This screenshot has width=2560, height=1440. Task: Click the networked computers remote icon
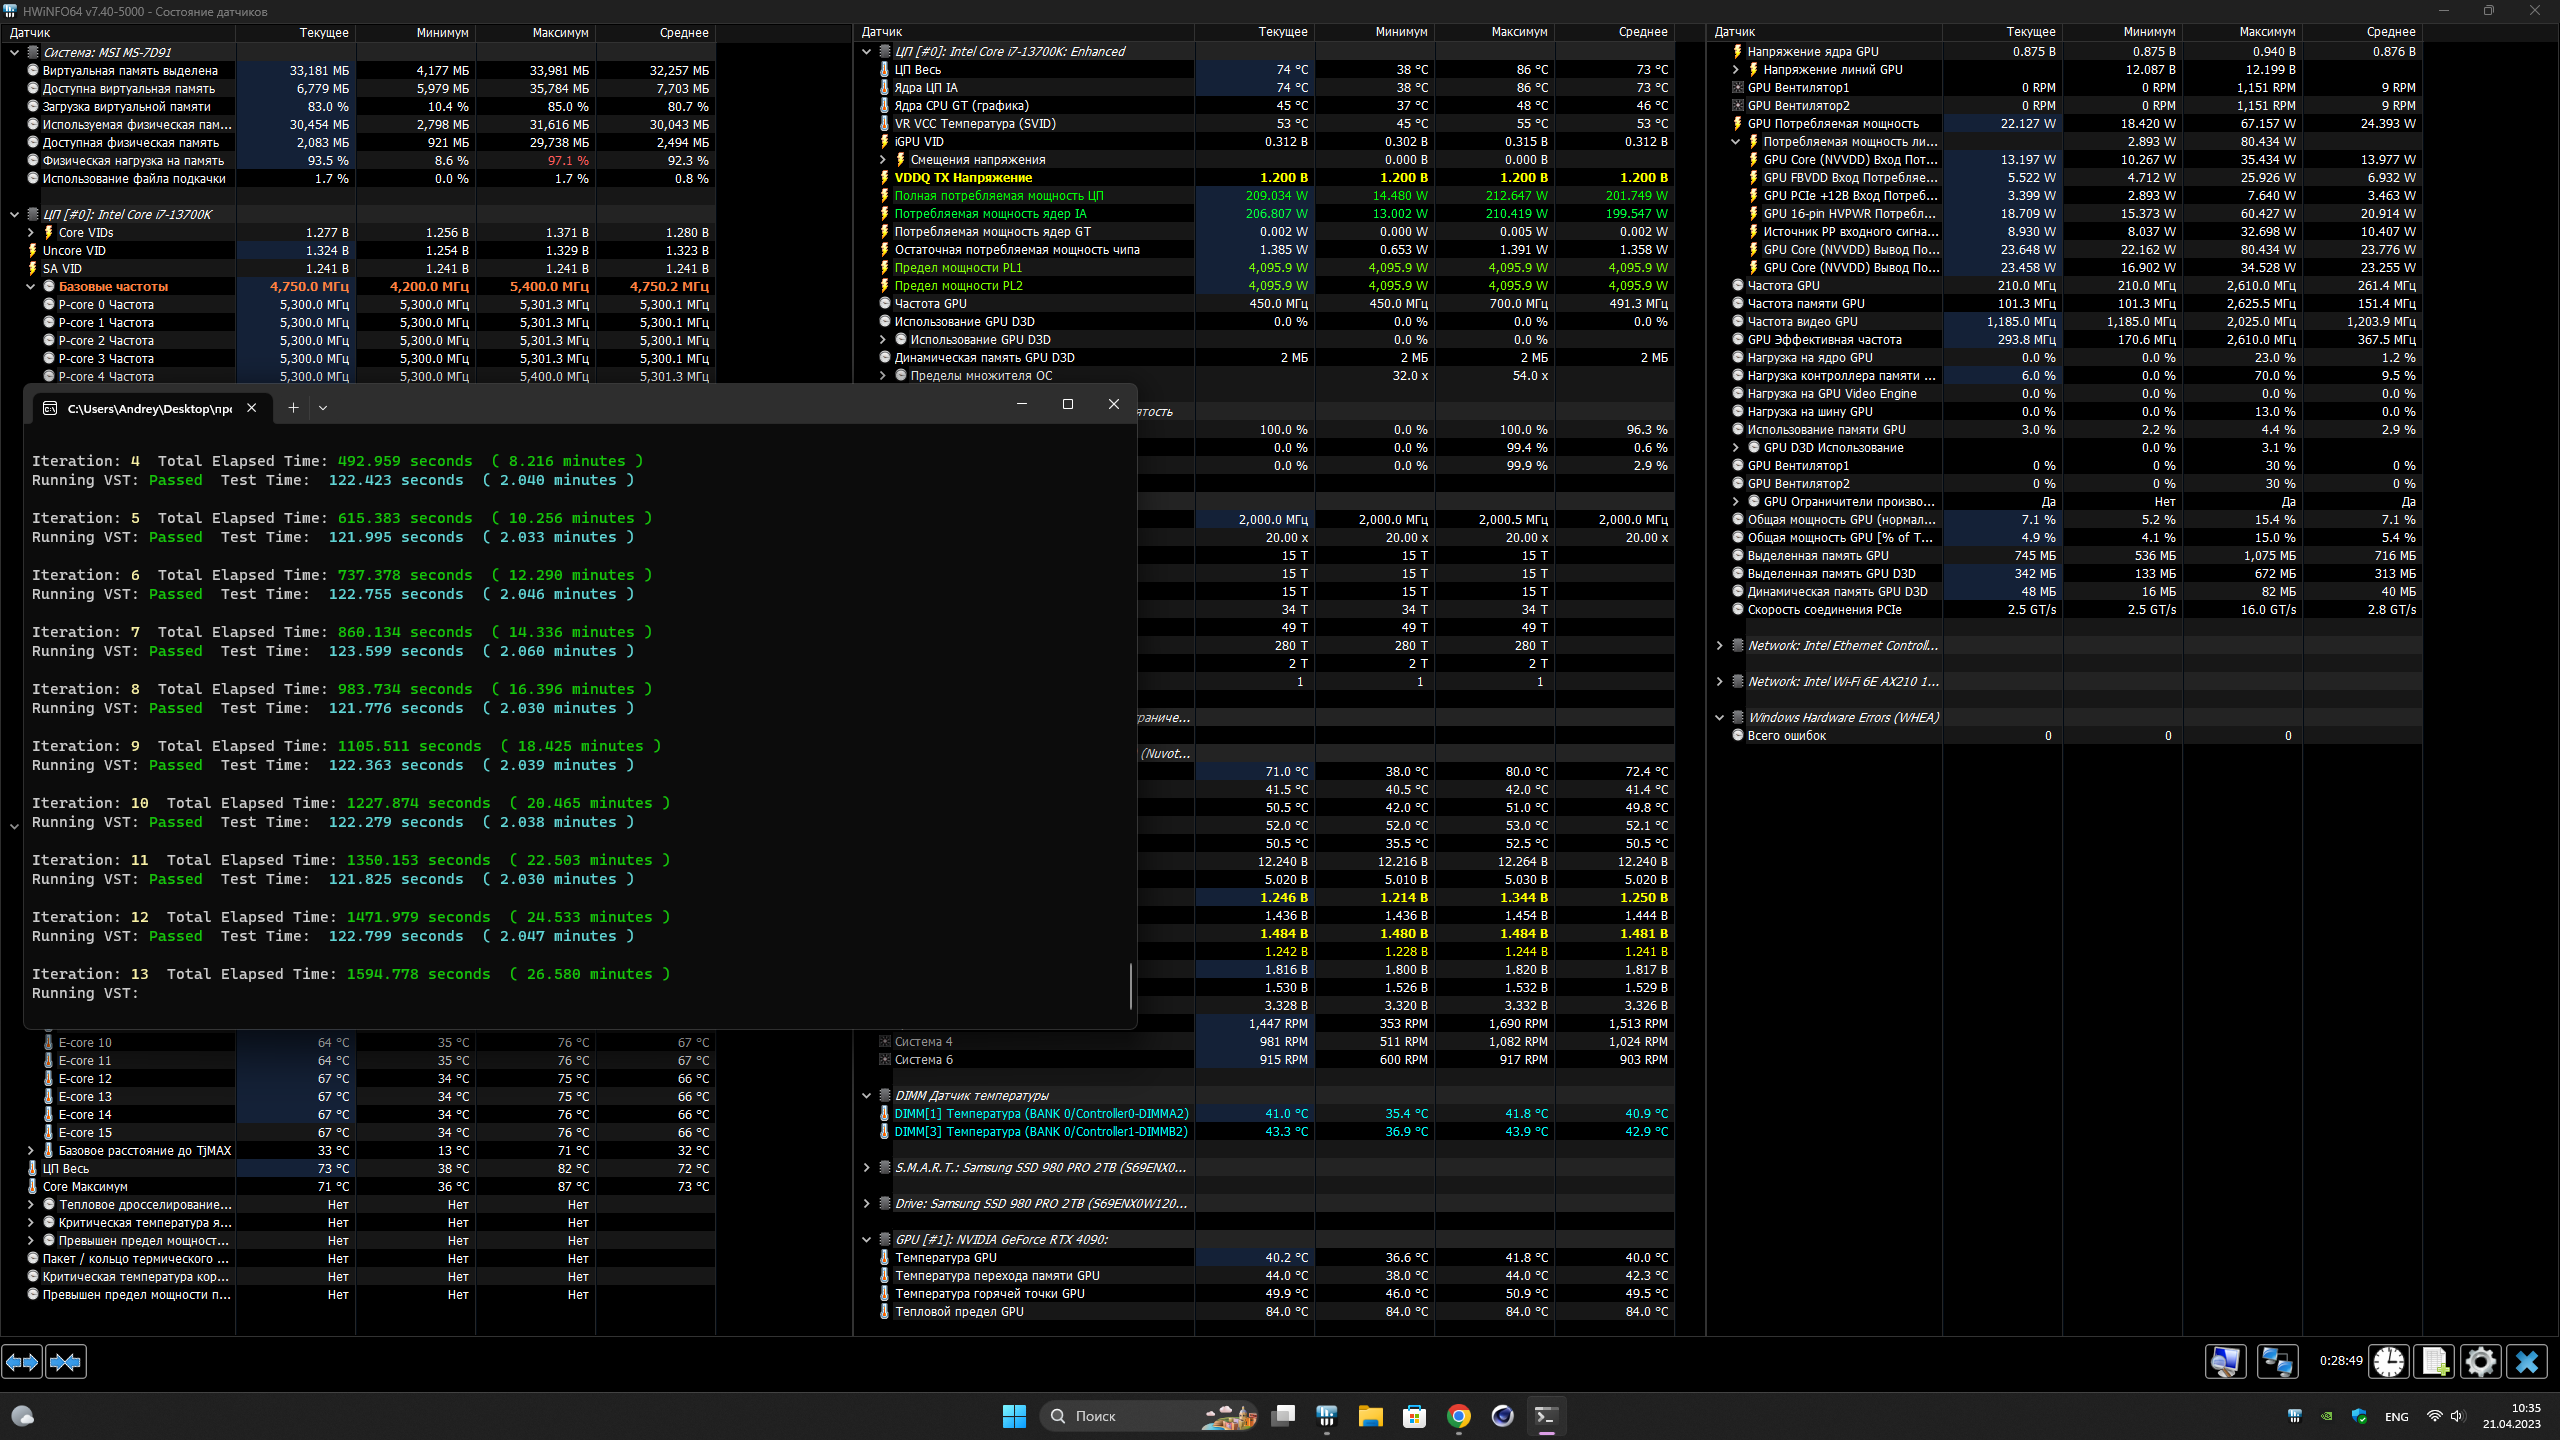pos(2277,1361)
